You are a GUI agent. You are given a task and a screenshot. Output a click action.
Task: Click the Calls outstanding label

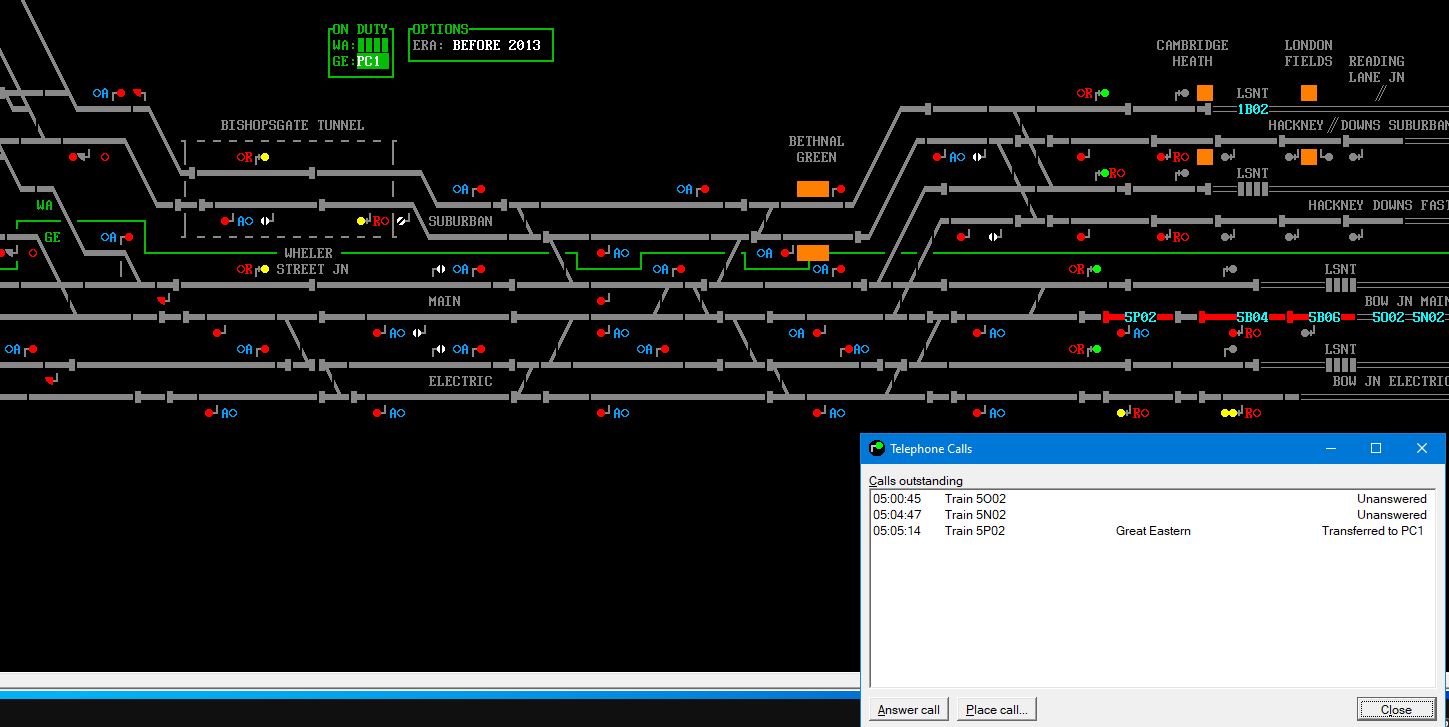click(916, 481)
